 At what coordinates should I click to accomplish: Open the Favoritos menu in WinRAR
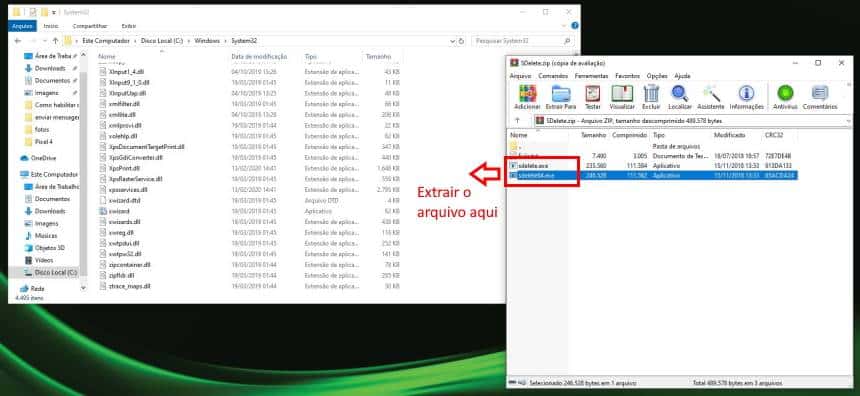[x=627, y=76]
